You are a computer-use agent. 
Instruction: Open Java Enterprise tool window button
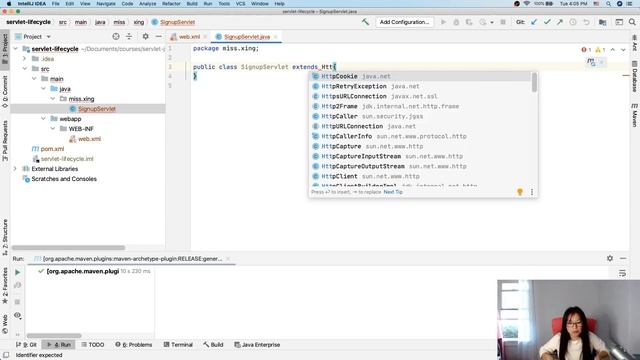pos(257,344)
